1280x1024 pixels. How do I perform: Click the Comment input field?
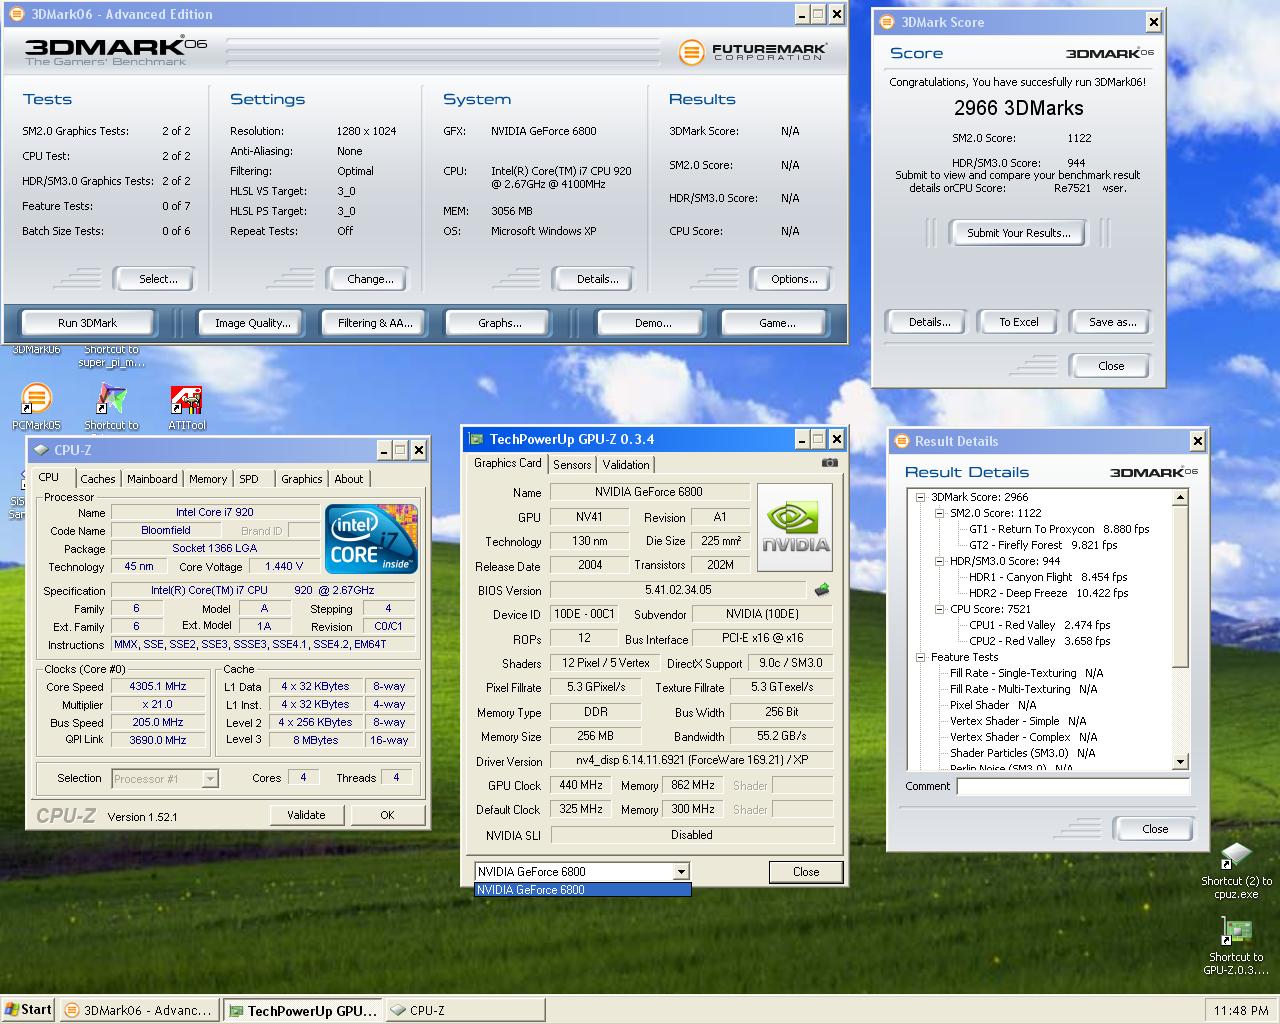pyautogui.click(x=1073, y=786)
